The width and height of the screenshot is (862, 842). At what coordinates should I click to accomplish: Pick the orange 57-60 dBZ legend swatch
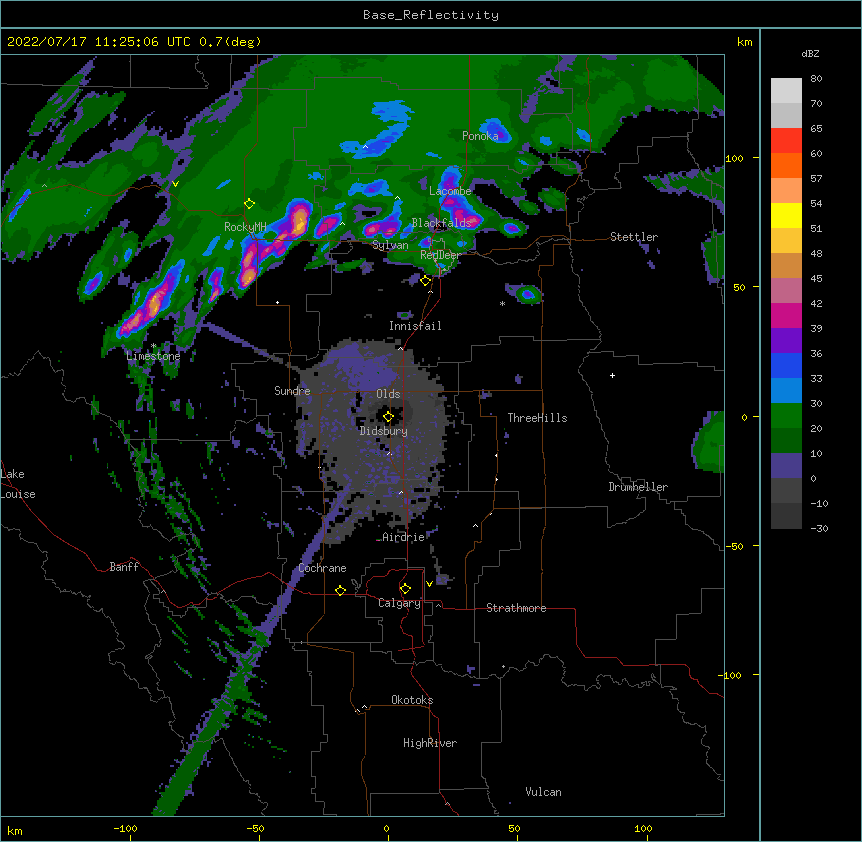coord(786,165)
